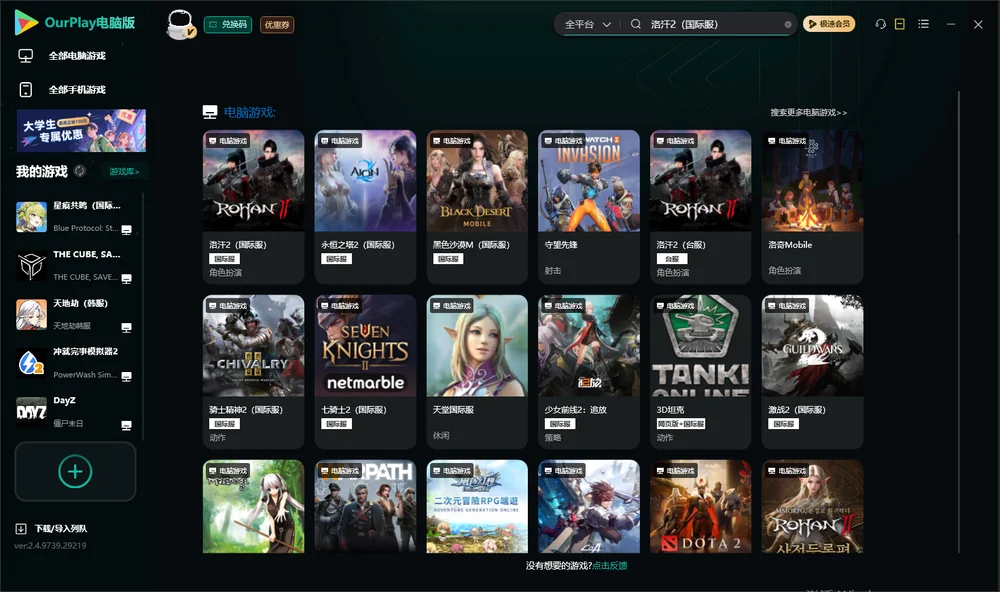Open the 洛汗2 (国际服) game card
The width and height of the screenshot is (1000, 592).
[x=253, y=207]
